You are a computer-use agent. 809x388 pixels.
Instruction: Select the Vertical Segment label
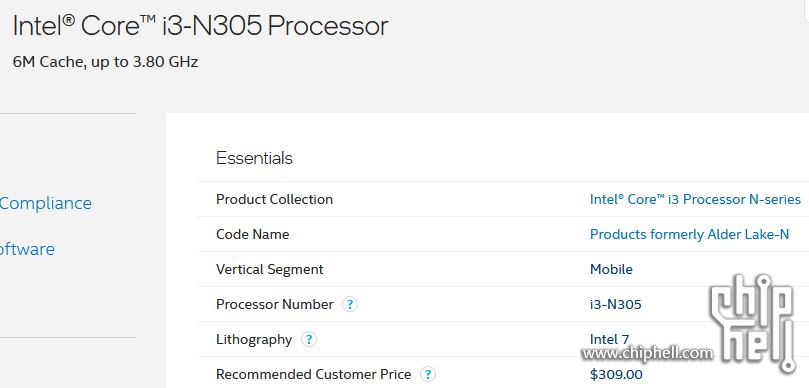pyautogui.click(x=269, y=269)
